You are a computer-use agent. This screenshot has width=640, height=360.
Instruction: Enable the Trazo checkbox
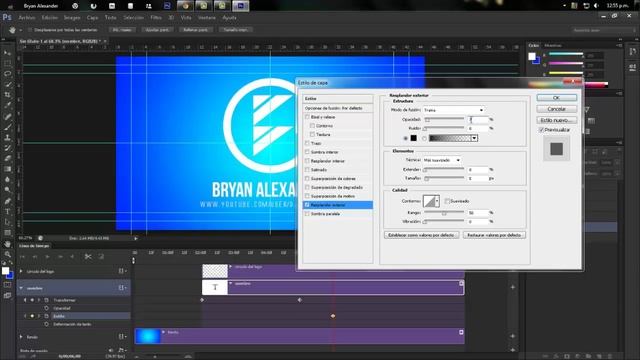click(x=307, y=143)
